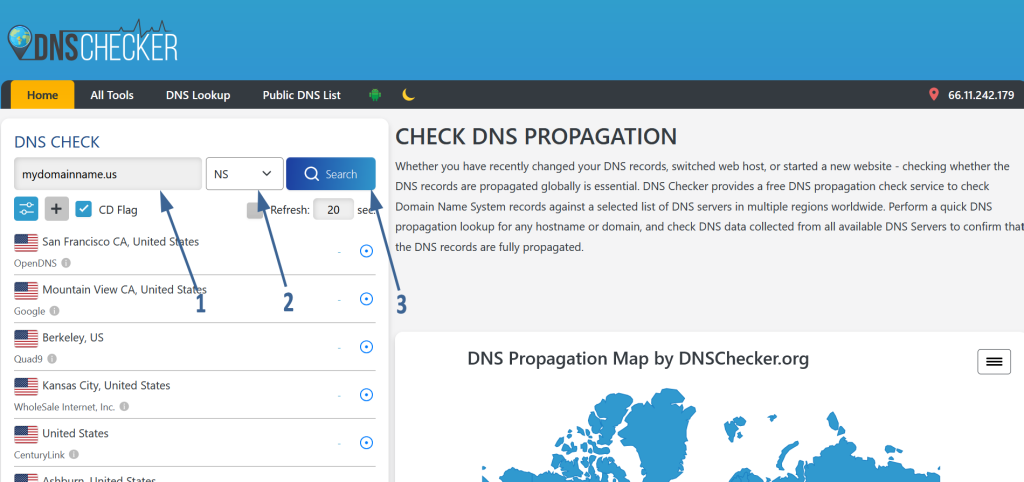Image resolution: width=1024 pixels, height=482 pixels.
Task: Open the DNS settings sliders icon
Action: tap(26, 208)
